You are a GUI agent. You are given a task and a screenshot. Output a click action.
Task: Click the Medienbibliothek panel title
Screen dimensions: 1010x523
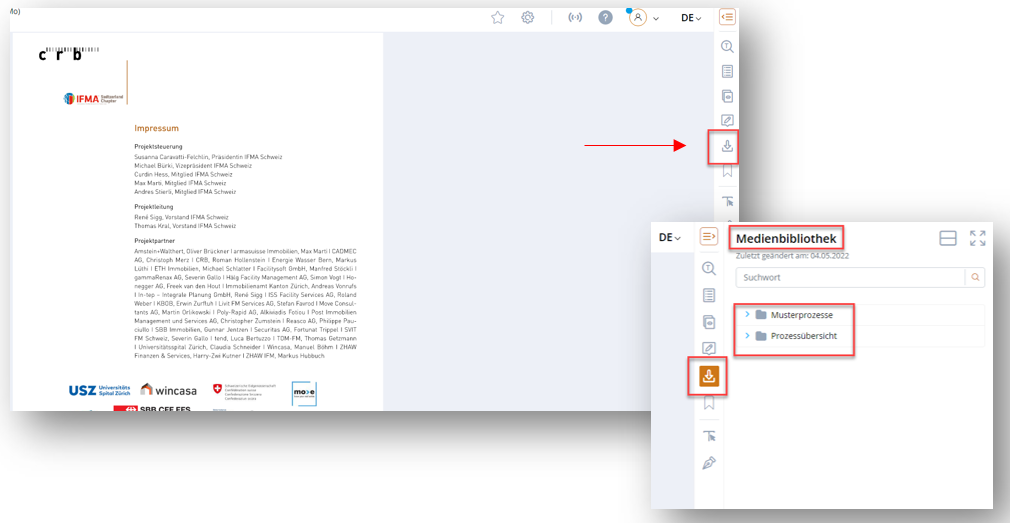(786, 239)
